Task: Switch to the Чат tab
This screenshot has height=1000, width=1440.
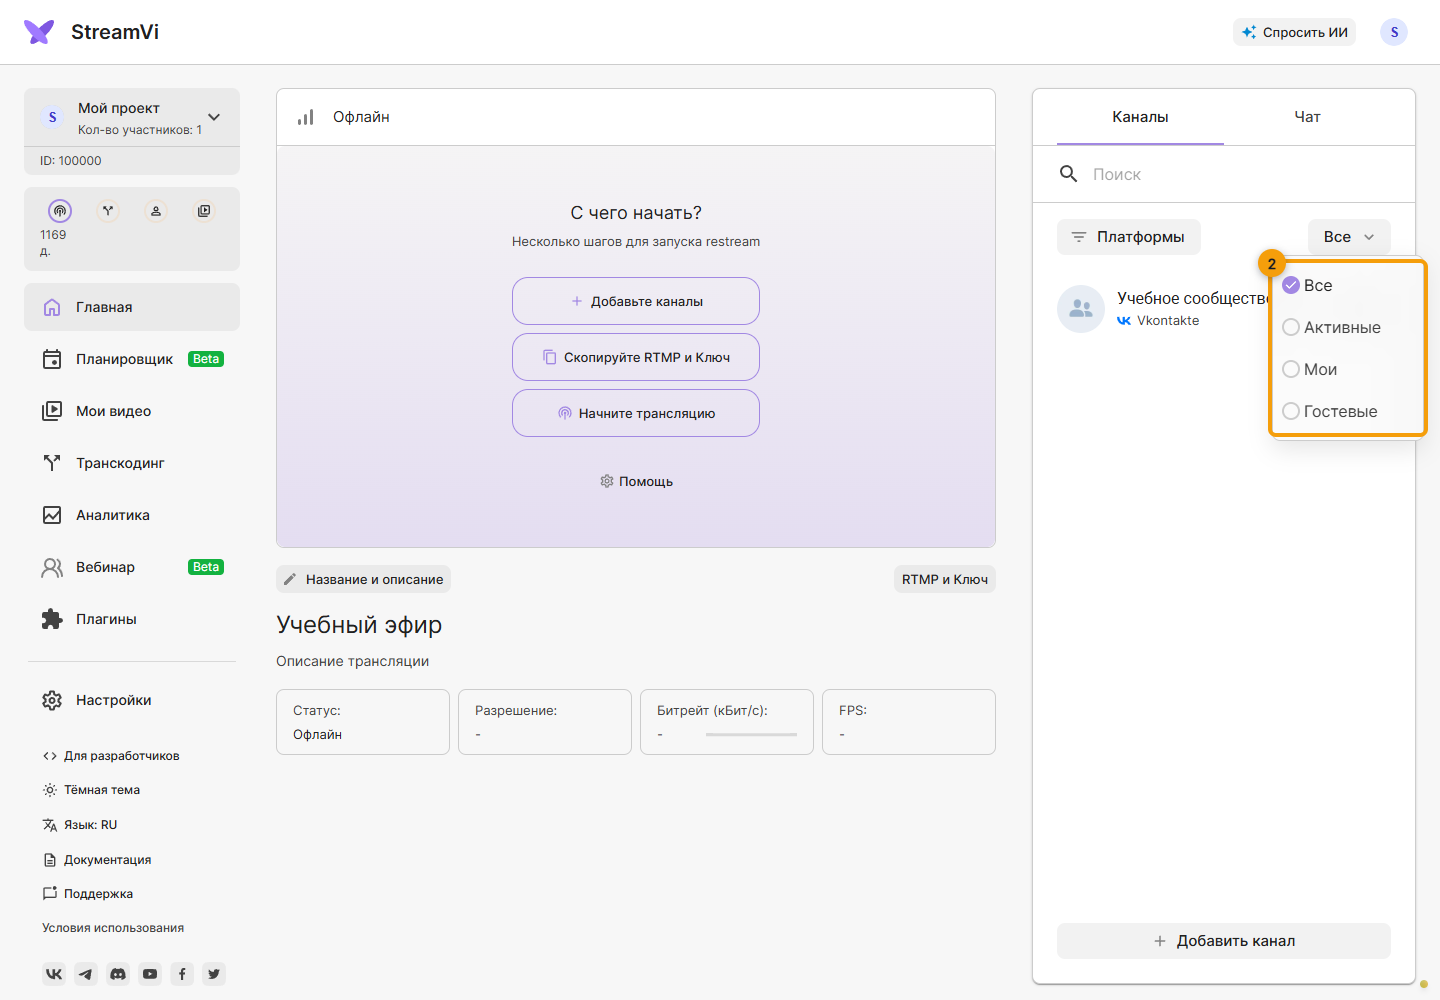Action: click(x=1307, y=117)
